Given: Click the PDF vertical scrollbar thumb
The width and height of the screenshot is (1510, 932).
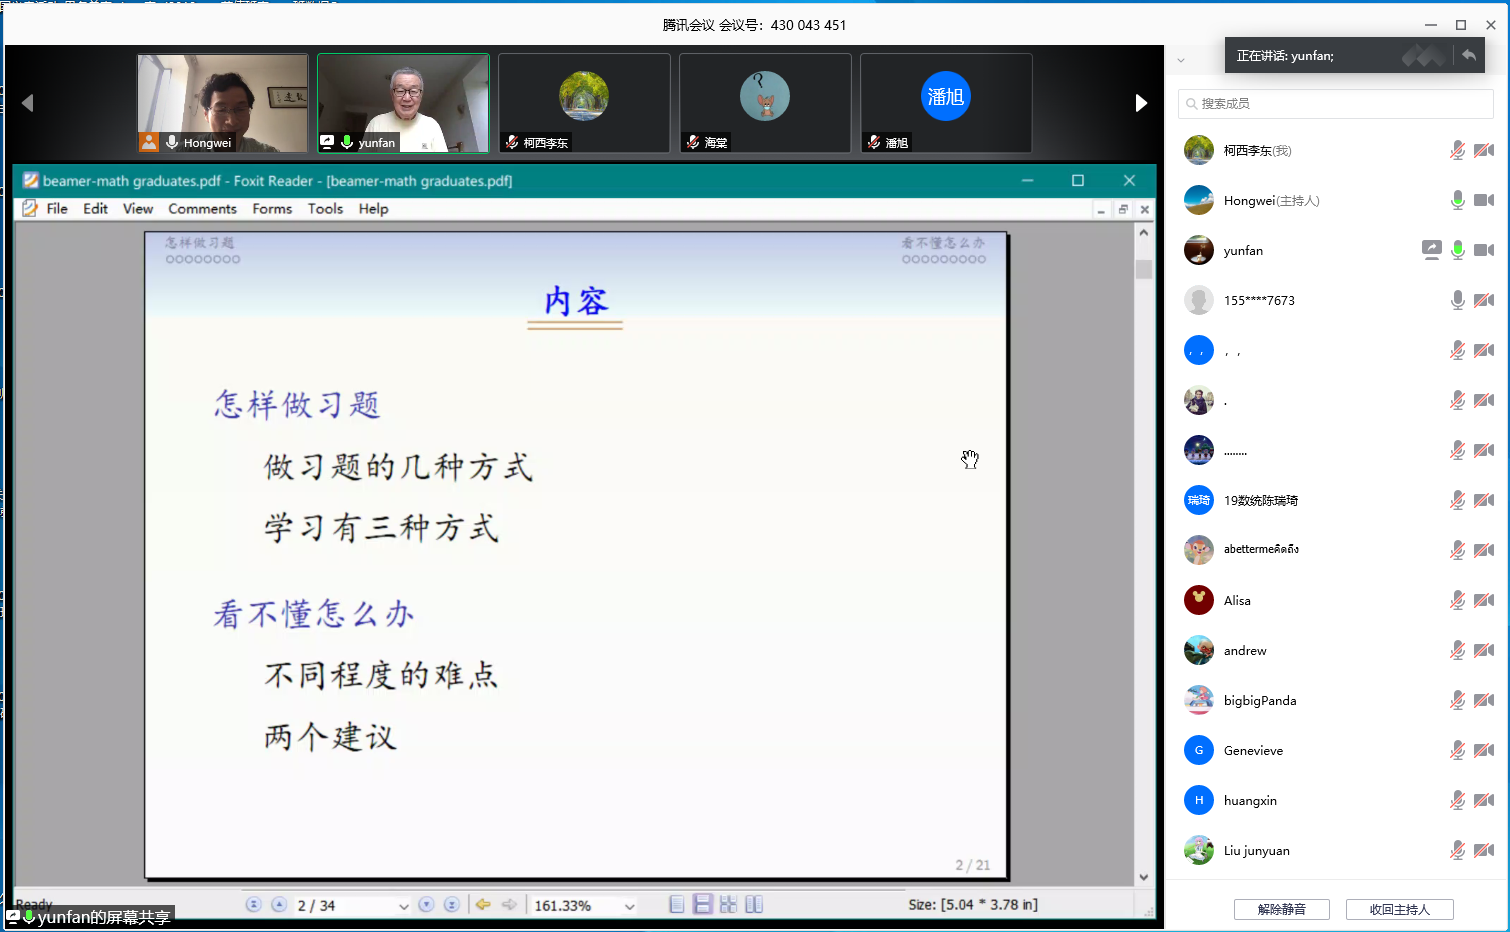Looking at the screenshot, I should pos(1144,269).
